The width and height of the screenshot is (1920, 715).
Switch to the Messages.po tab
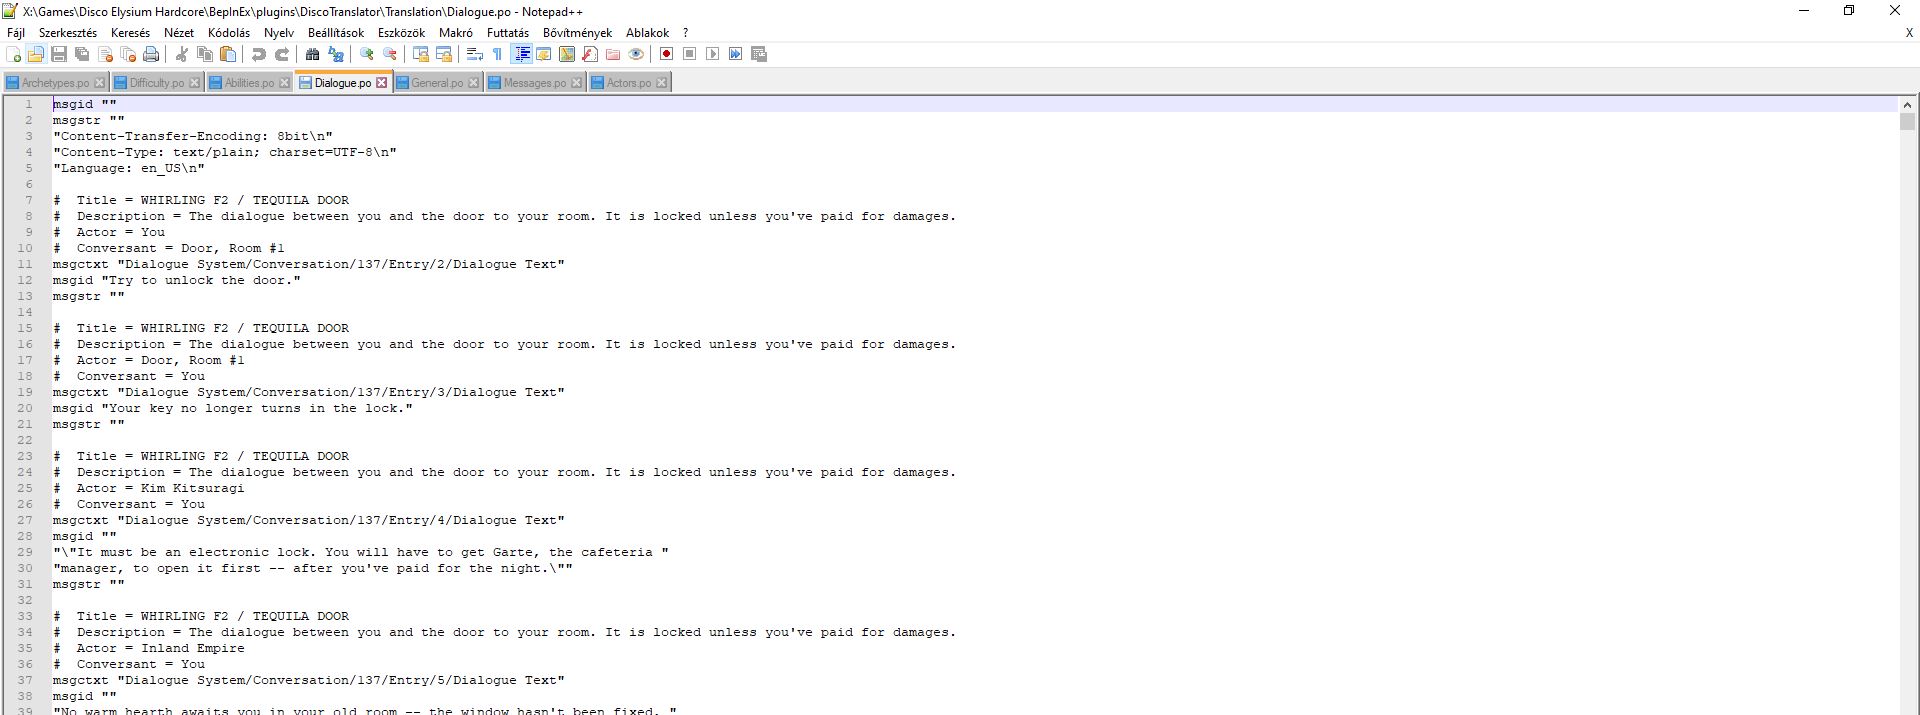pyautogui.click(x=534, y=83)
